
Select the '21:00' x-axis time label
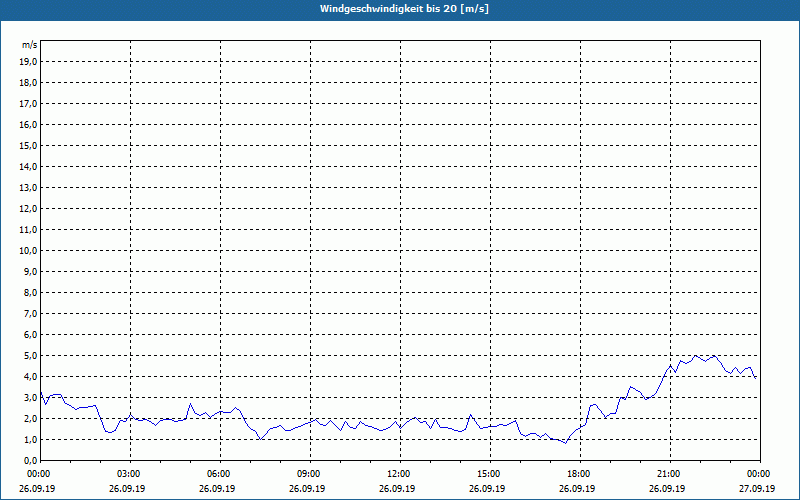point(669,474)
